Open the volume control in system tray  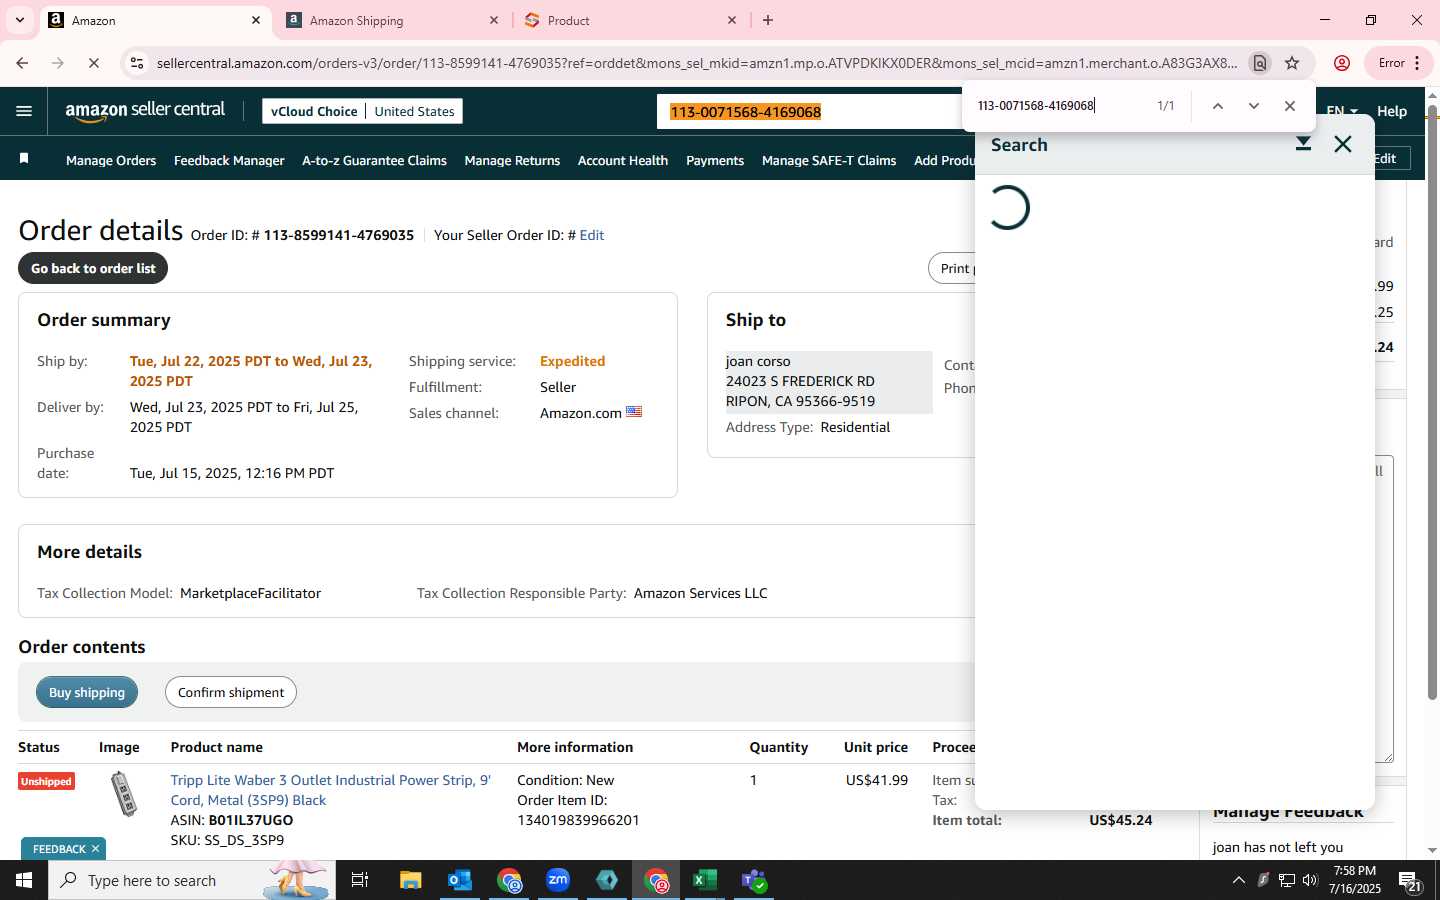point(1310,880)
